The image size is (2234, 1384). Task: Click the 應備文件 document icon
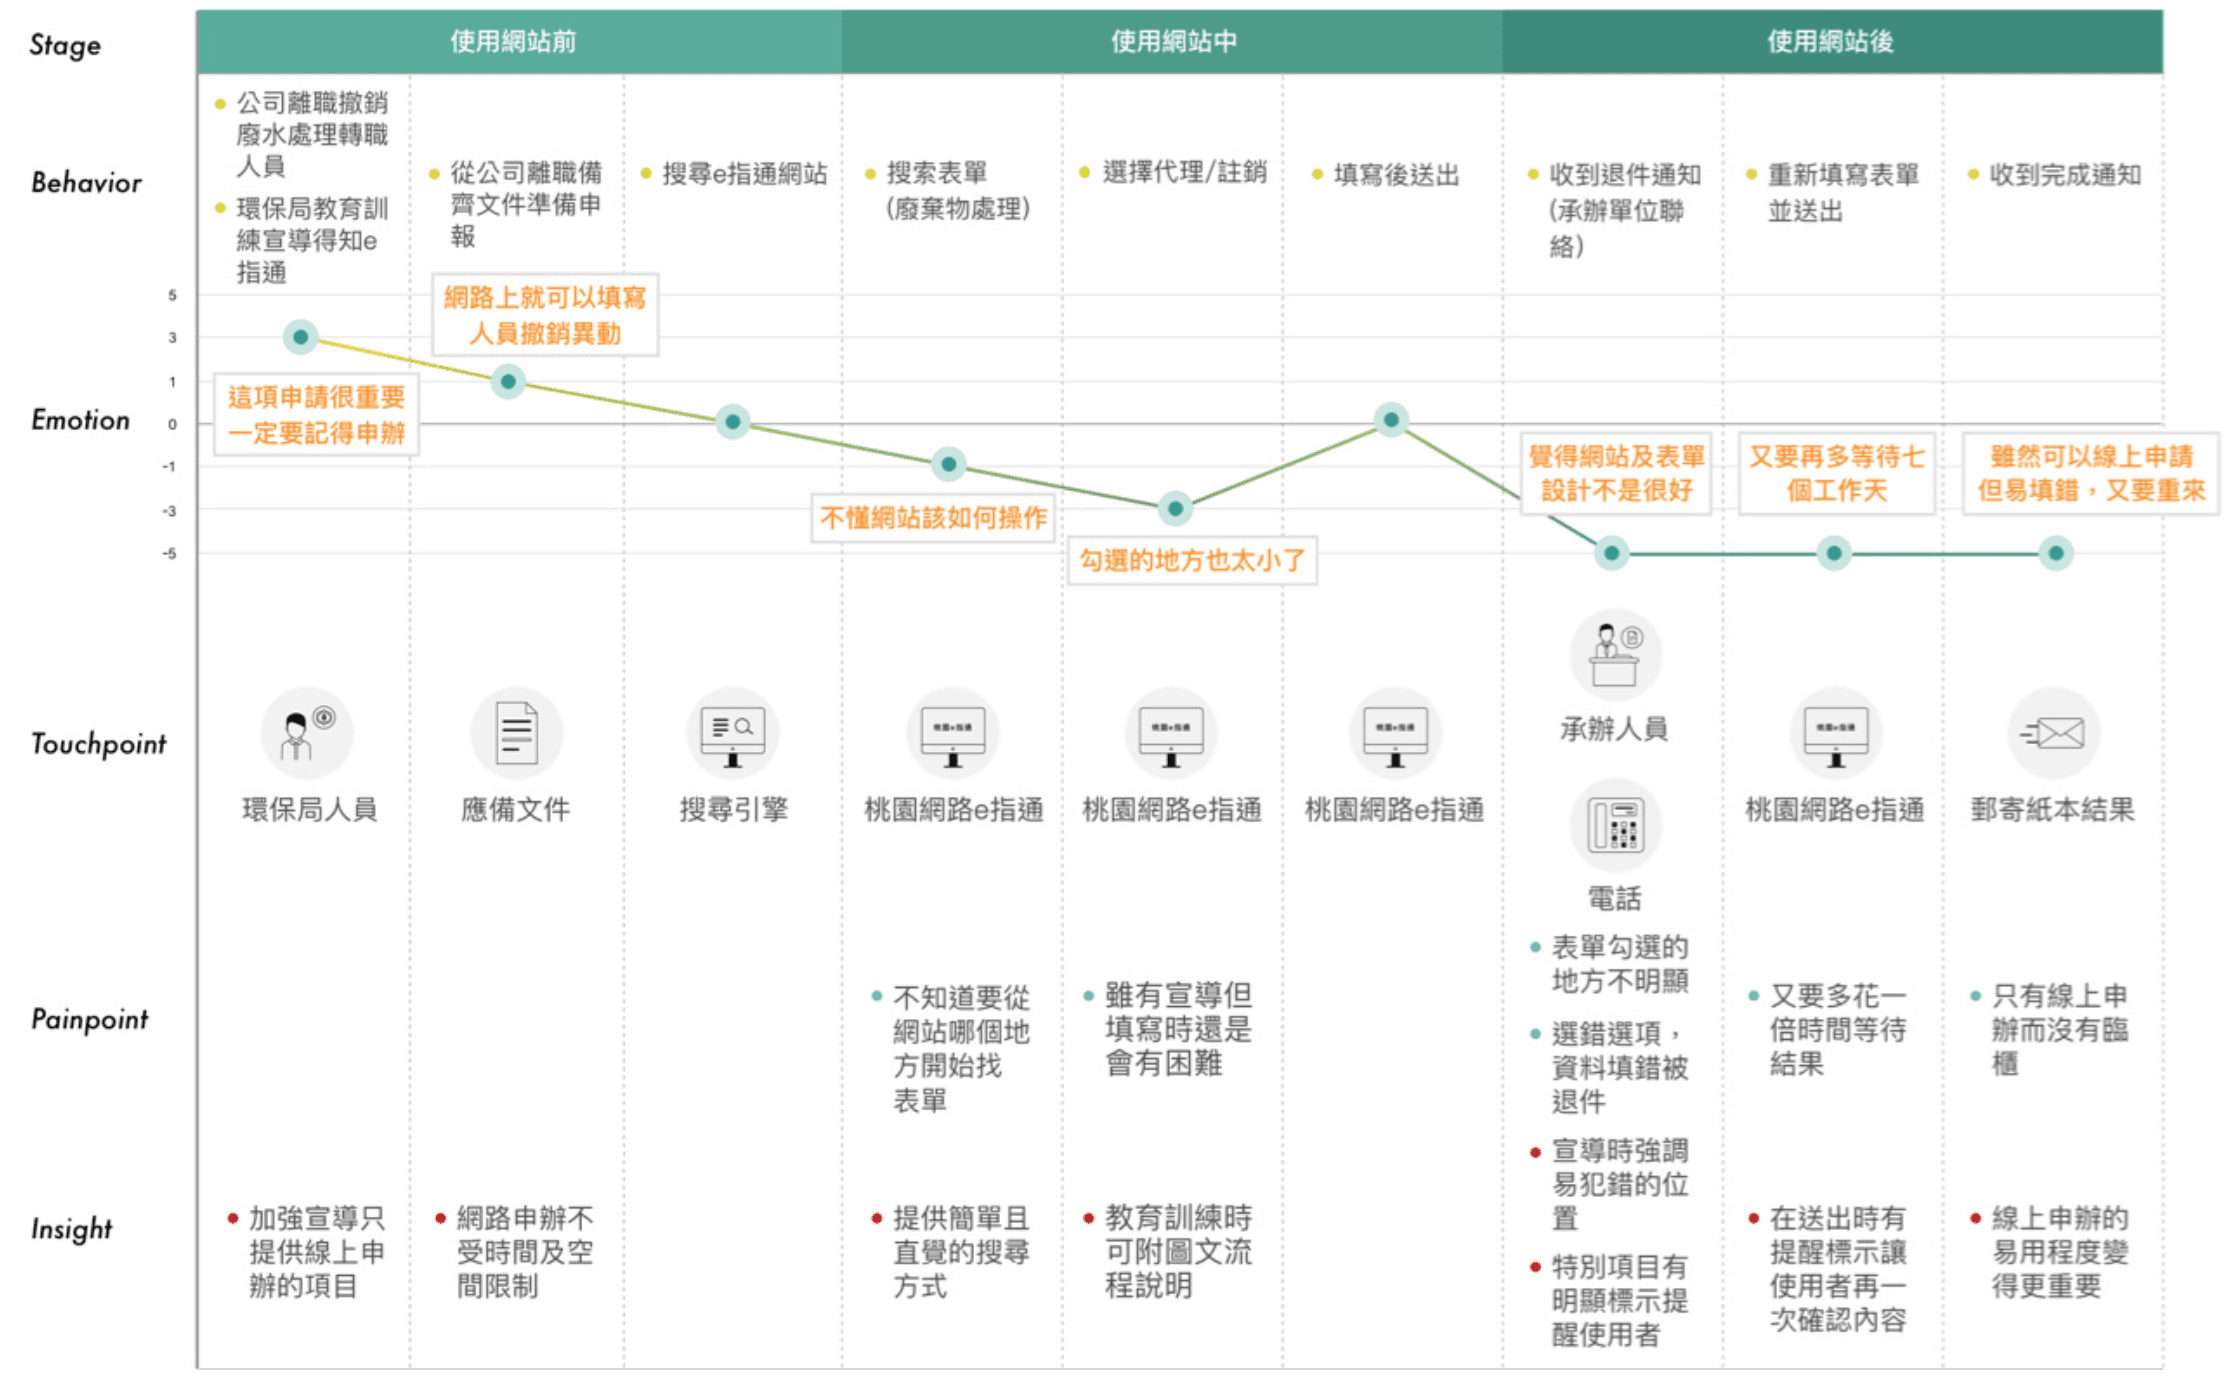click(x=516, y=733)
